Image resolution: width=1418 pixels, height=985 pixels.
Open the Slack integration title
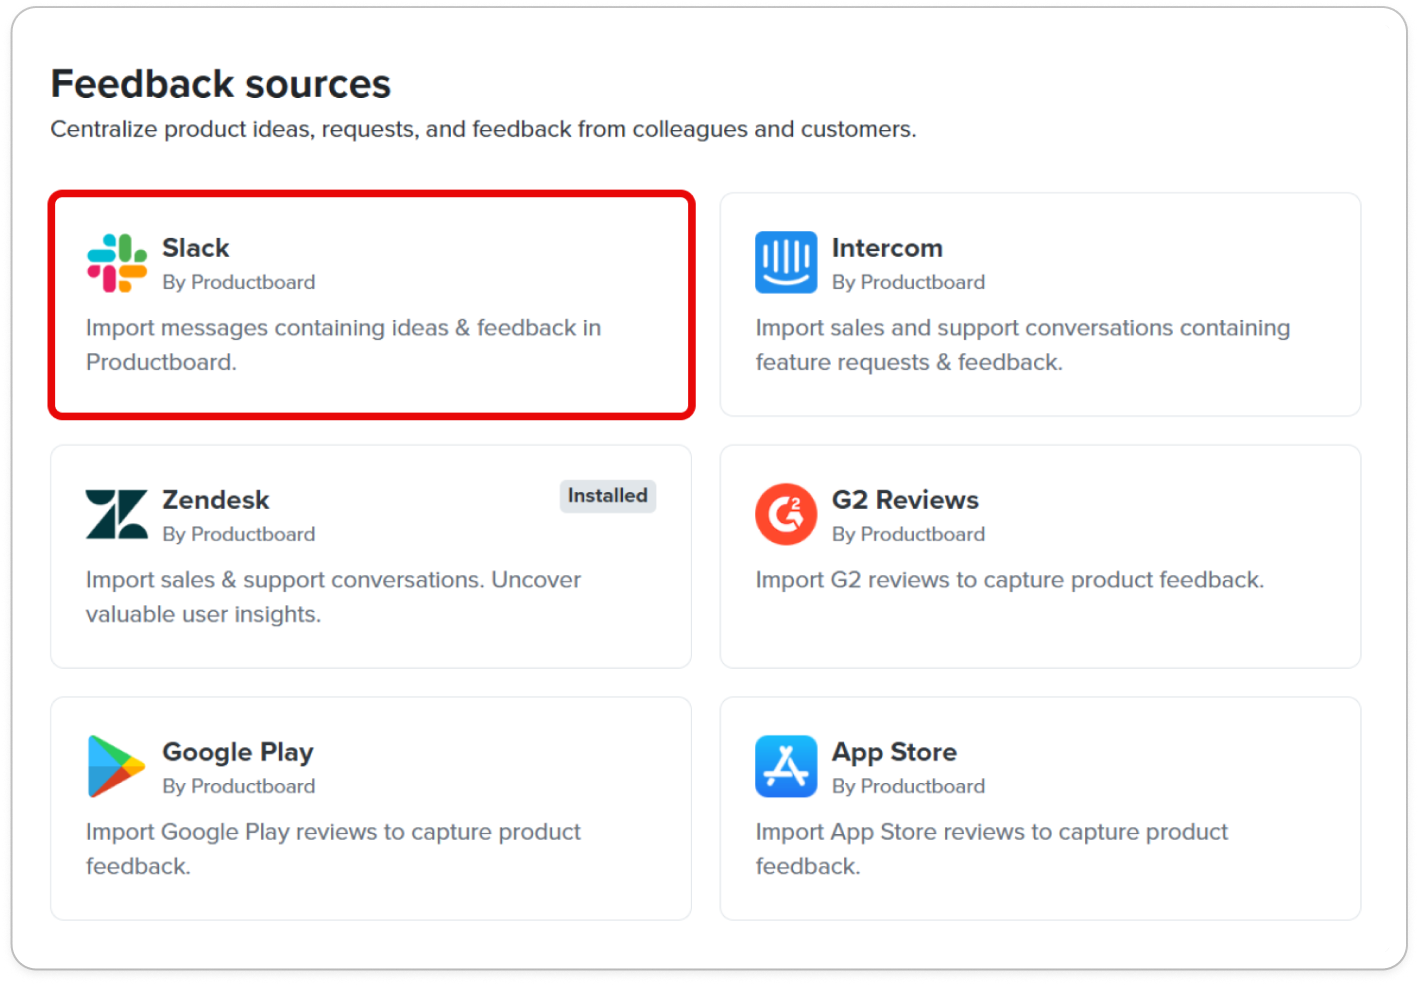196,248
